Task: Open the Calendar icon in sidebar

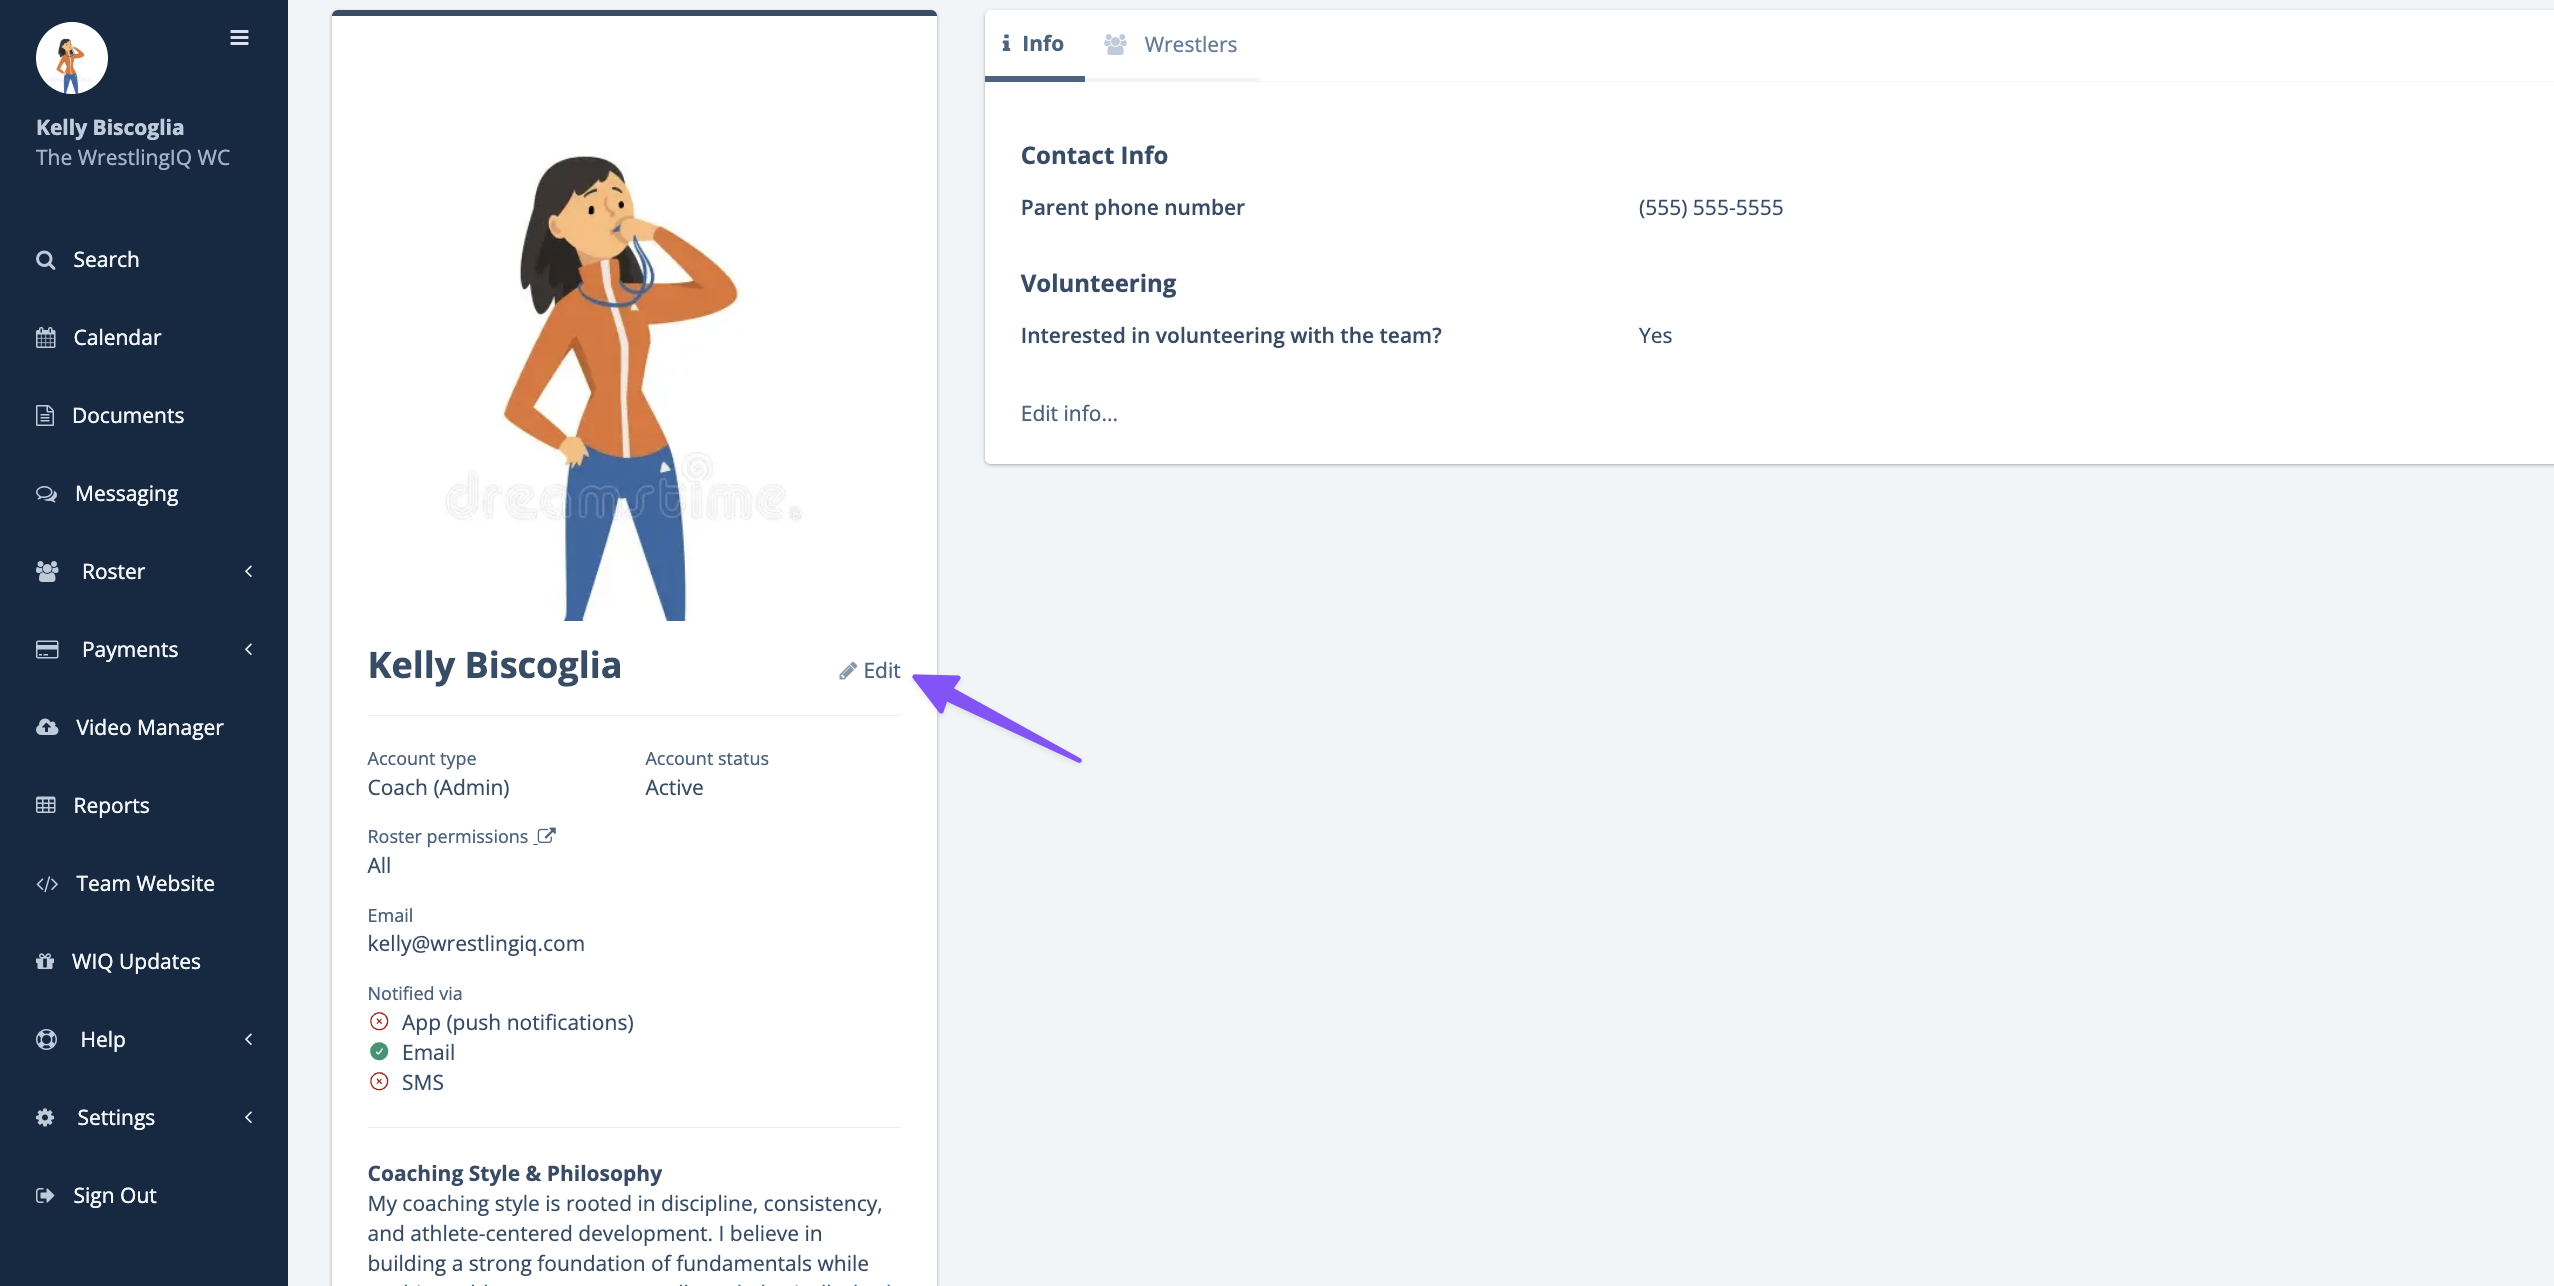Action: pyautogui.click(x=46, y=338)
